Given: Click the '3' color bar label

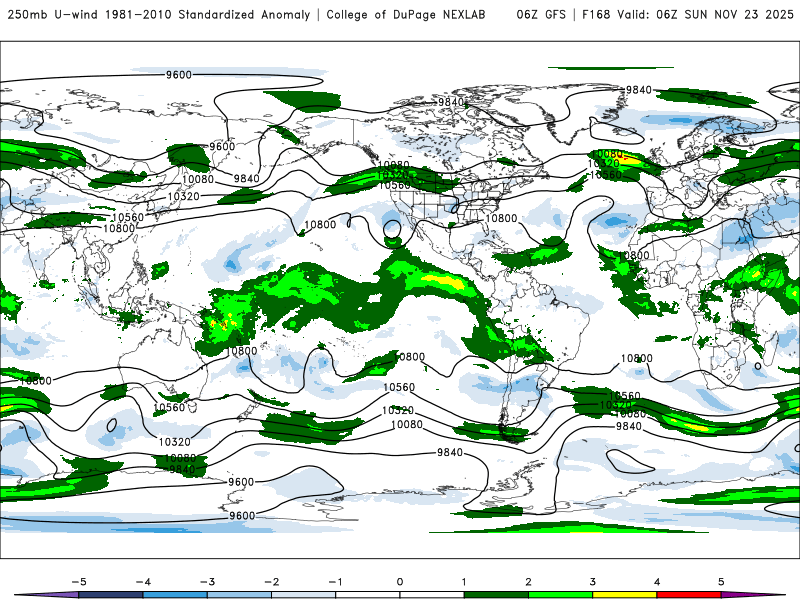Looking at the screenshot, I should pyautogui.click(x=593, y=582).
